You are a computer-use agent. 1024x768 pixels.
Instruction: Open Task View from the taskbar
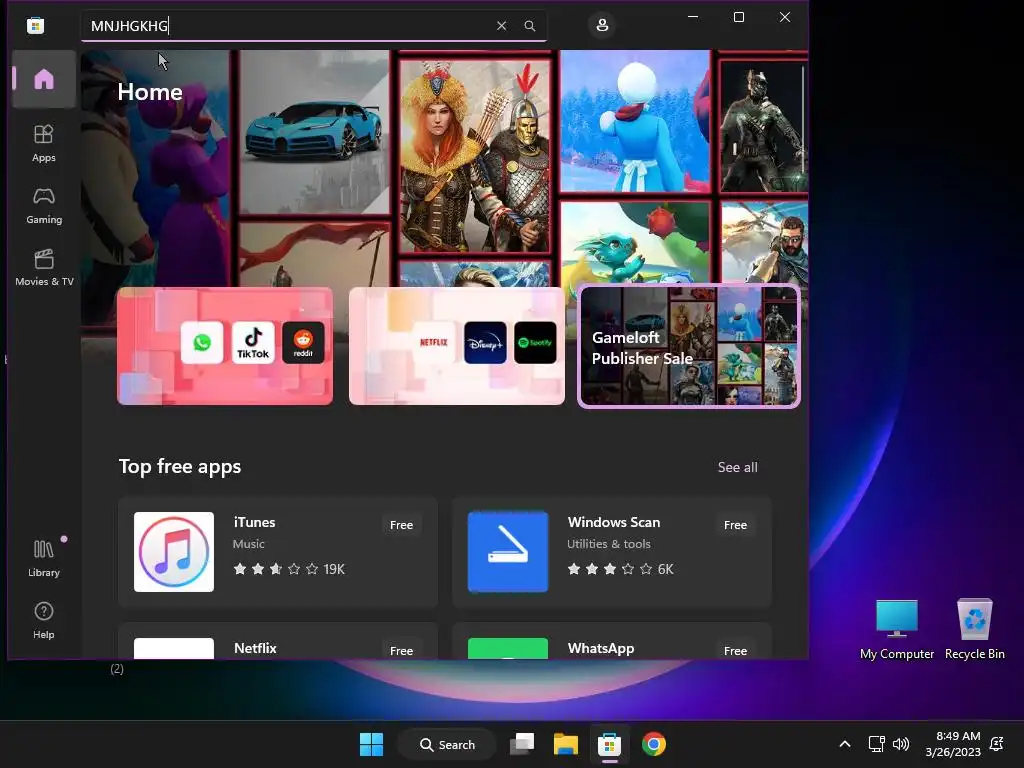522,744
